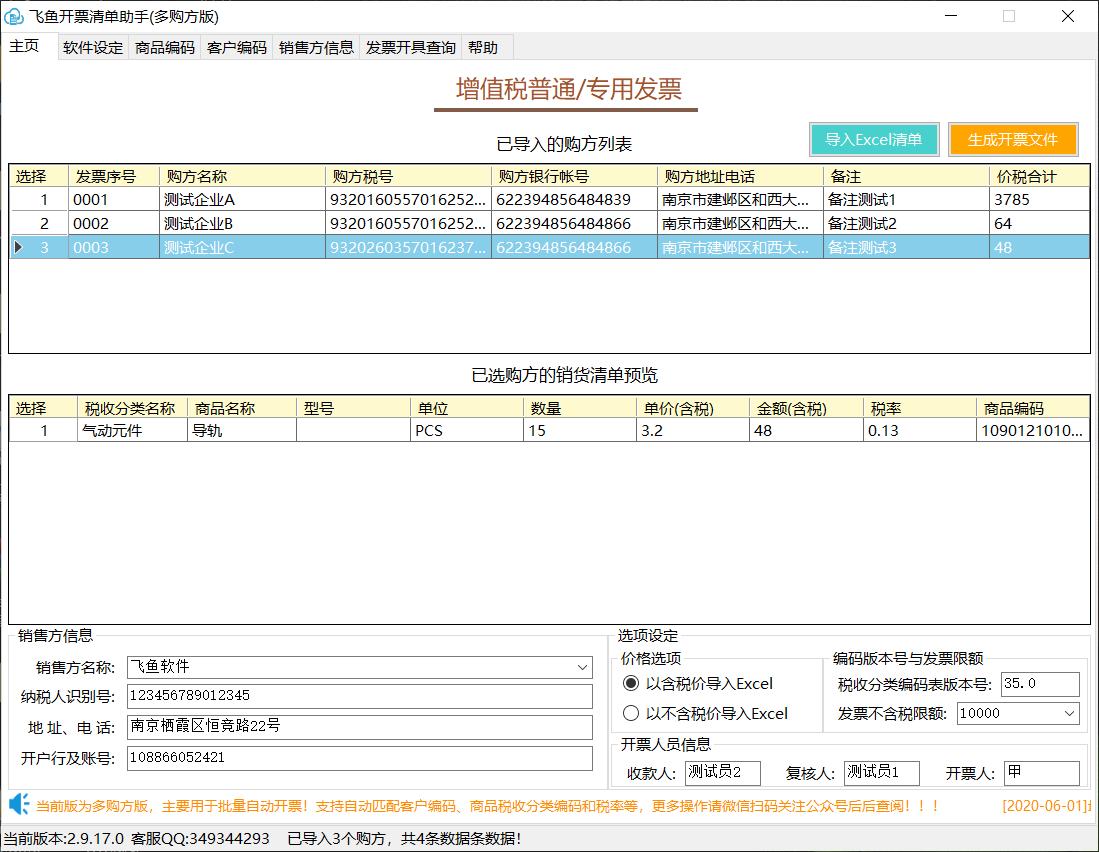This screenshot has height=852, width=1099.
Task: Open the 销售方名称 dropdown
Action: (580, 667)
